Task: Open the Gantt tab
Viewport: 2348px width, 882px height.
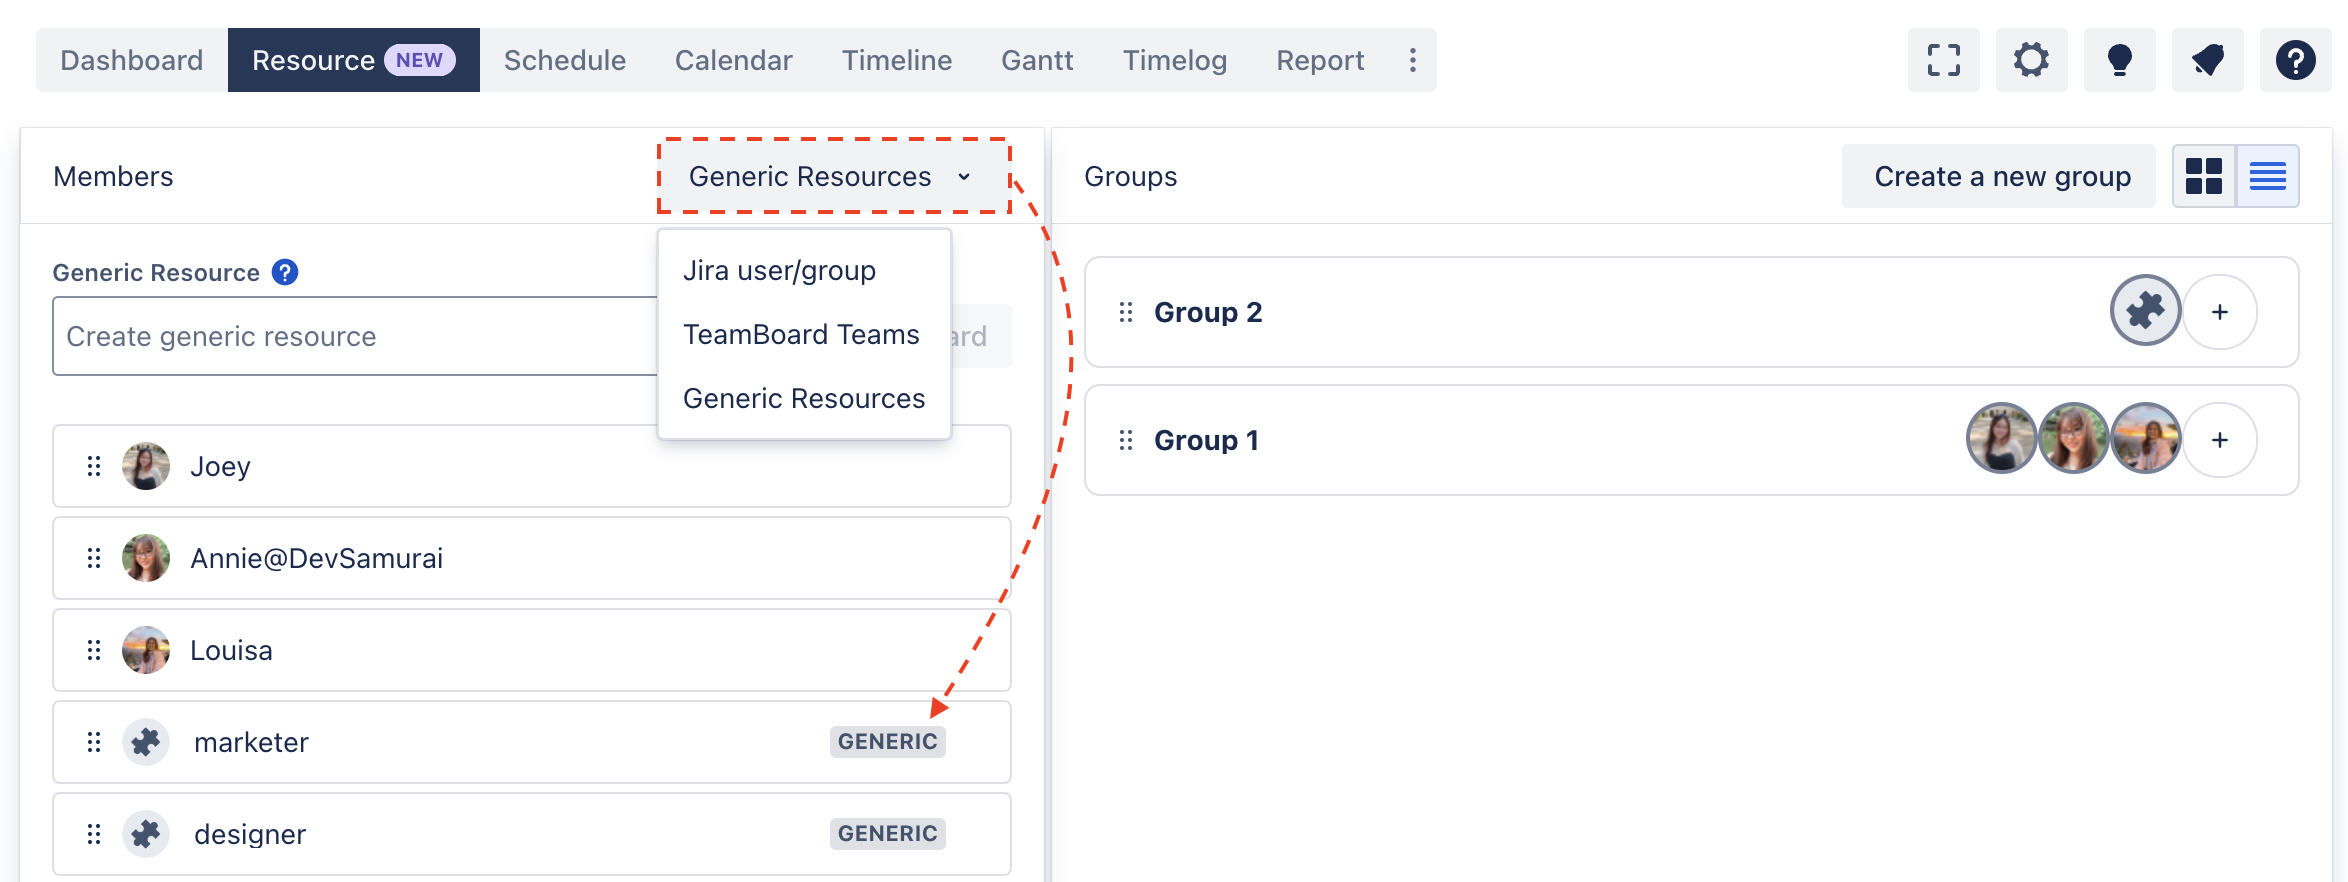Action: tap(1037, 60)
